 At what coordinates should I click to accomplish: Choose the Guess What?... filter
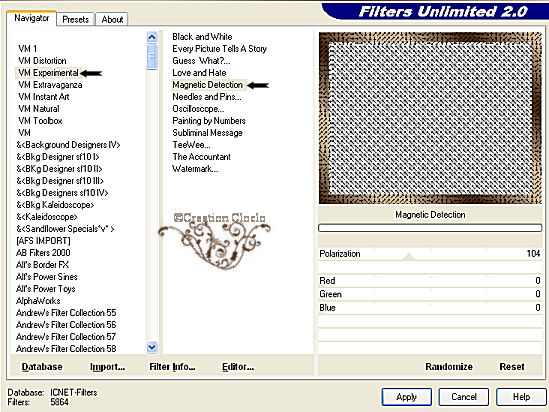201,61
